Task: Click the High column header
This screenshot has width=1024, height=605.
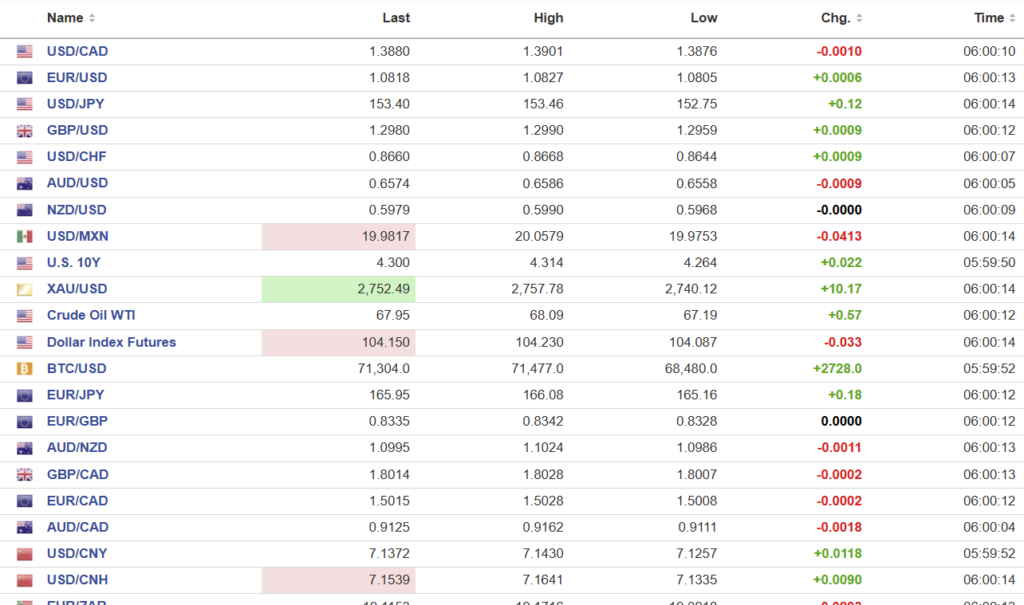Action: coord(548,18)
